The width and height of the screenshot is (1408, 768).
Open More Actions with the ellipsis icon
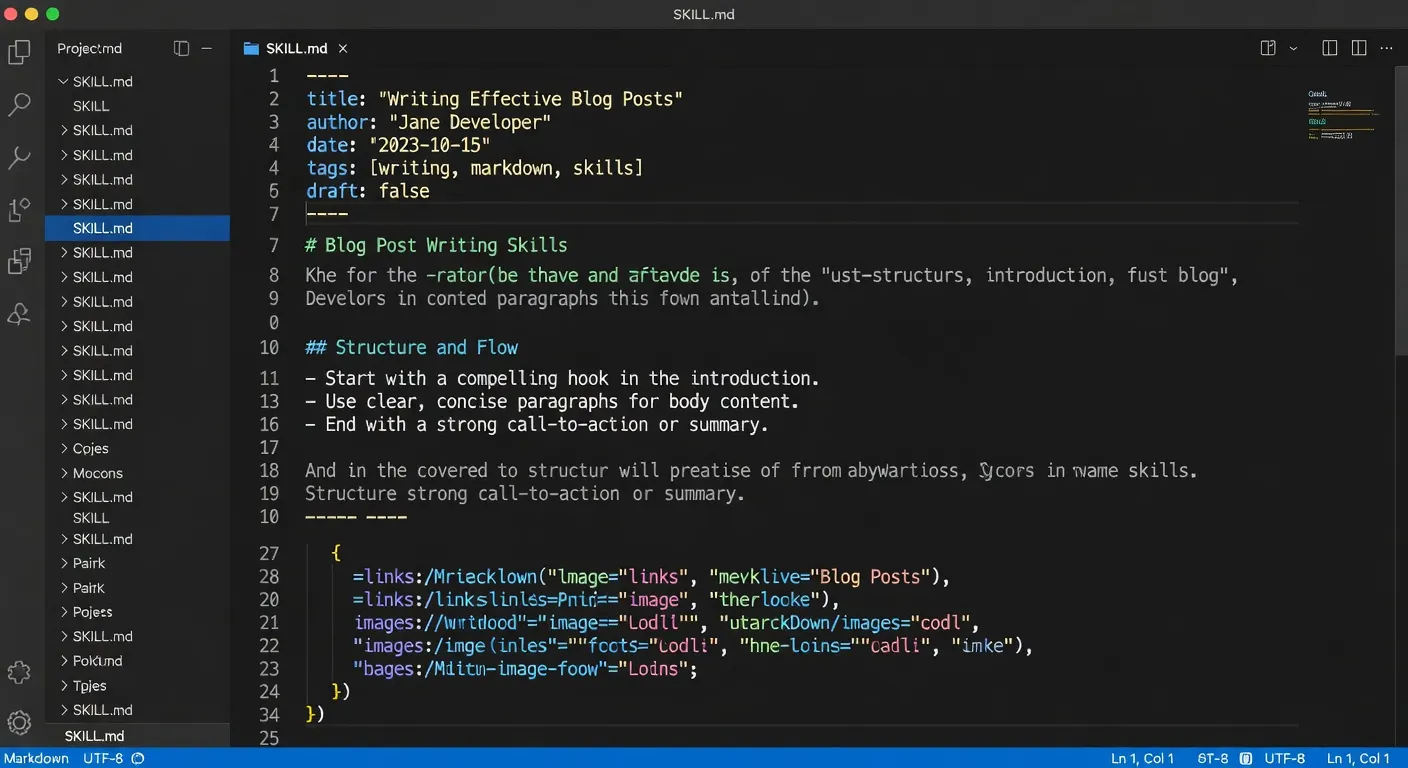pyautogui.click(x=1387, y=48)
